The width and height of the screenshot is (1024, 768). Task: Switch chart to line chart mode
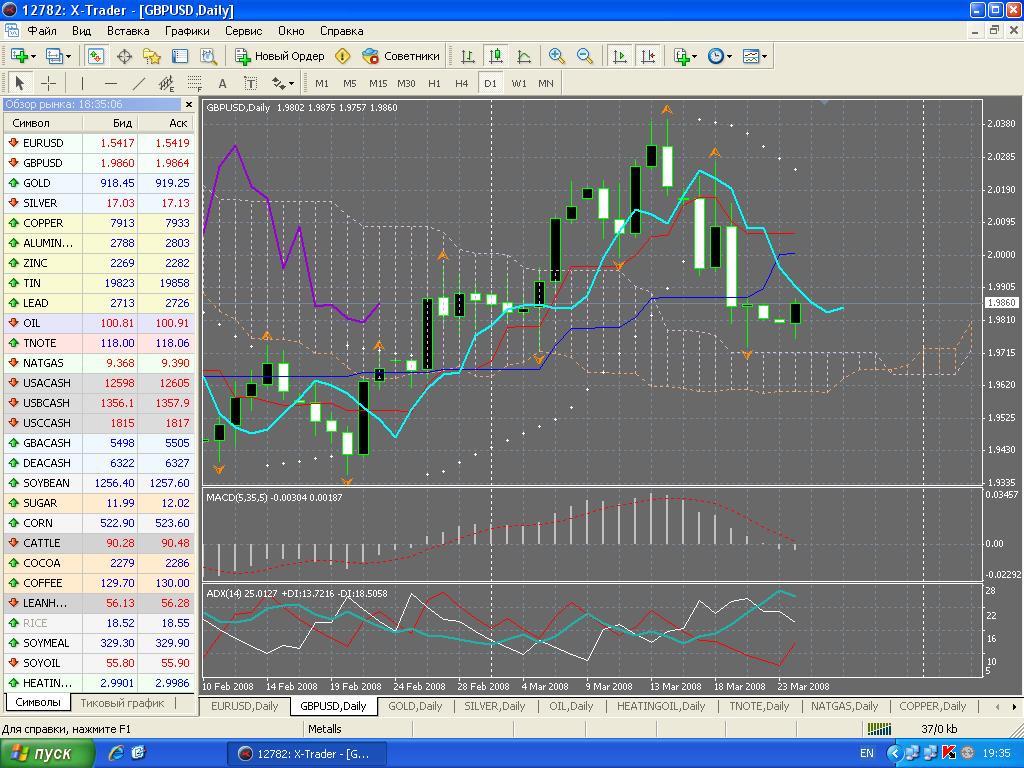coord(523,56)
